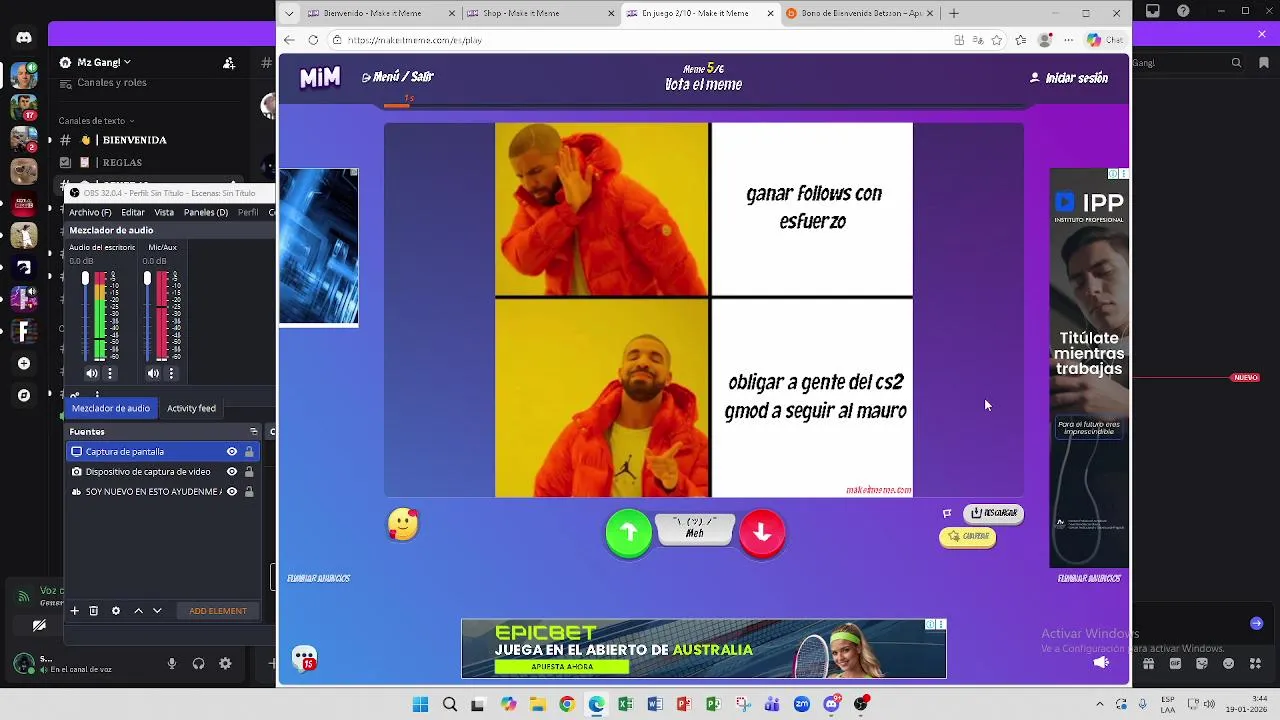
Task: Lock Captura de pantalla source
Action: pyautogui.click(x=249, y=452)
